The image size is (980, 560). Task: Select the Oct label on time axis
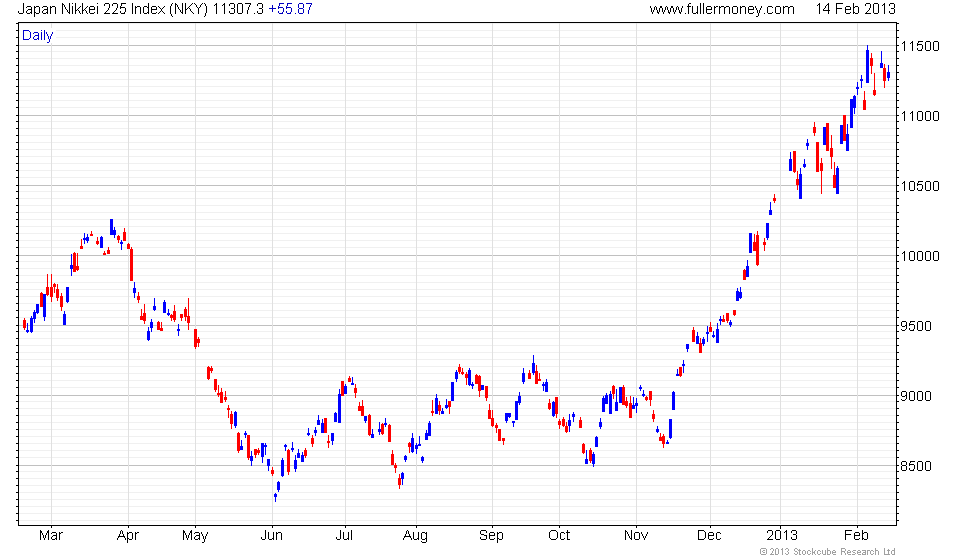[x=559, y=535]
